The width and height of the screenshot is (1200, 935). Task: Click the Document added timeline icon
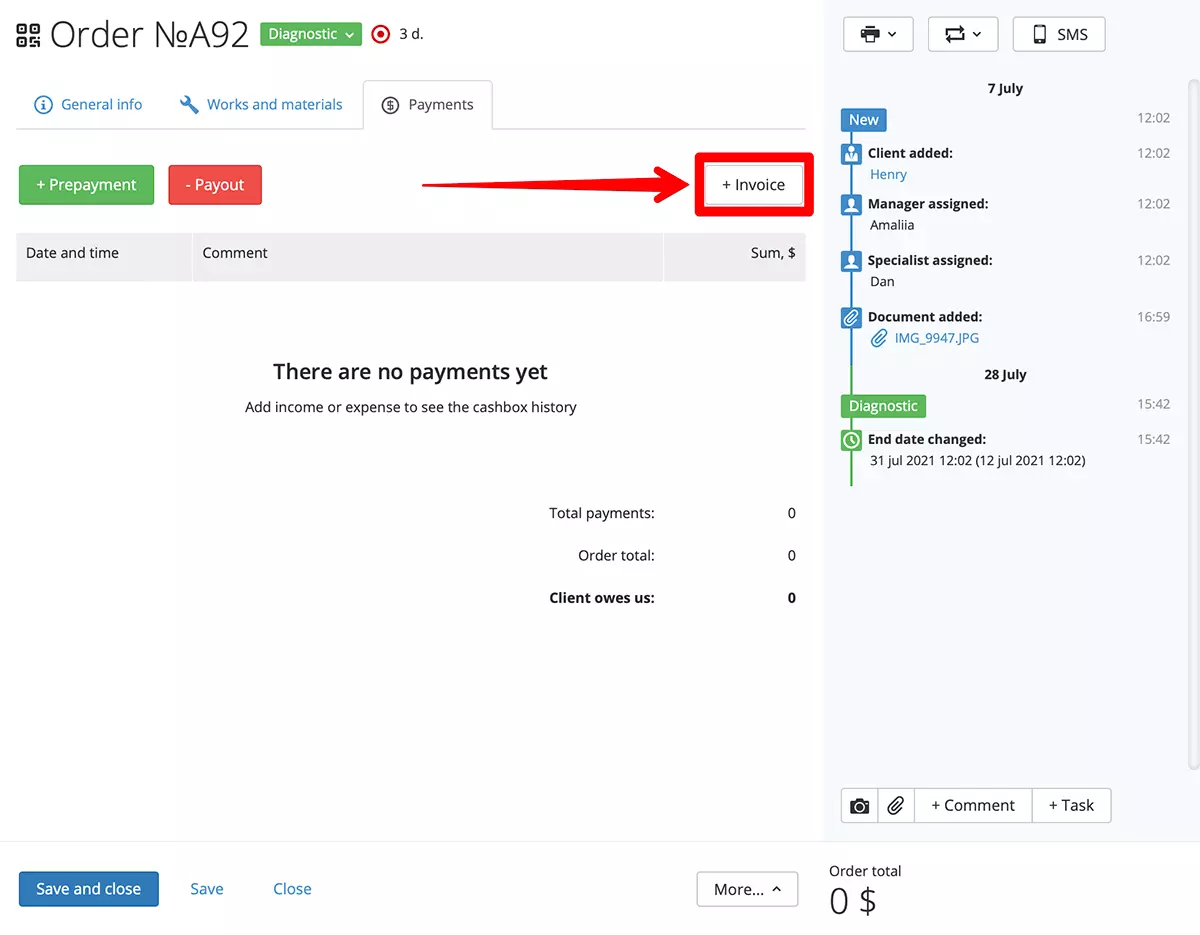851,318
